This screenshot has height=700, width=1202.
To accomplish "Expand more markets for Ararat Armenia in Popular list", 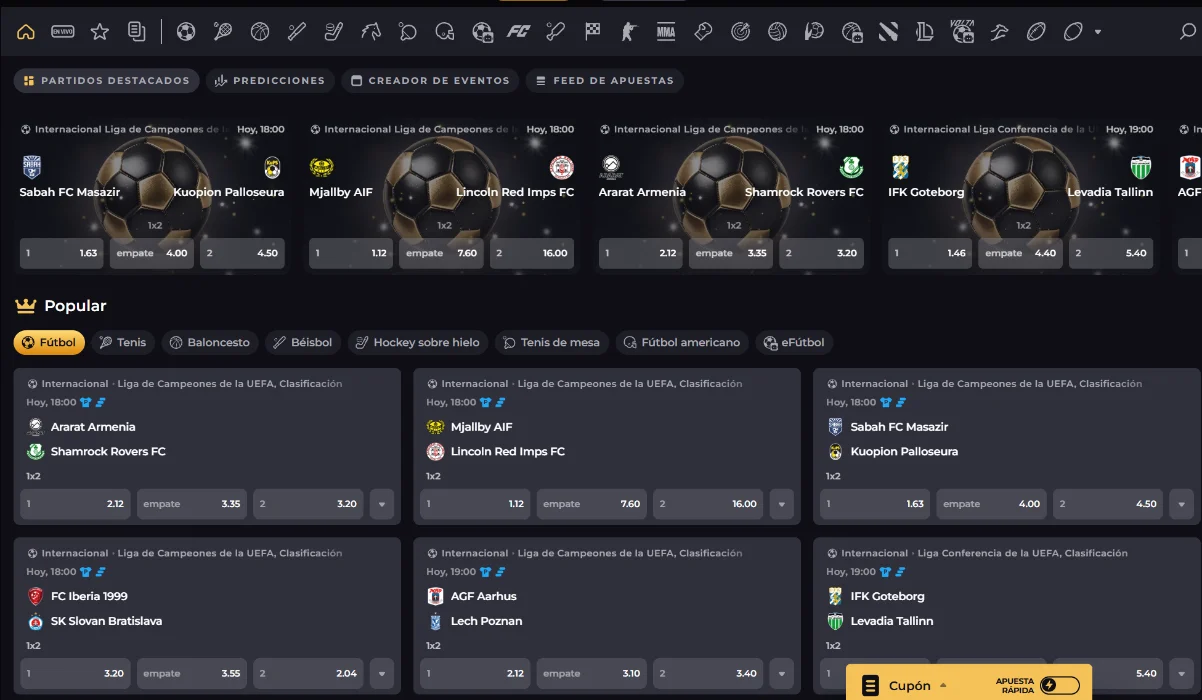I will point(381,504).
